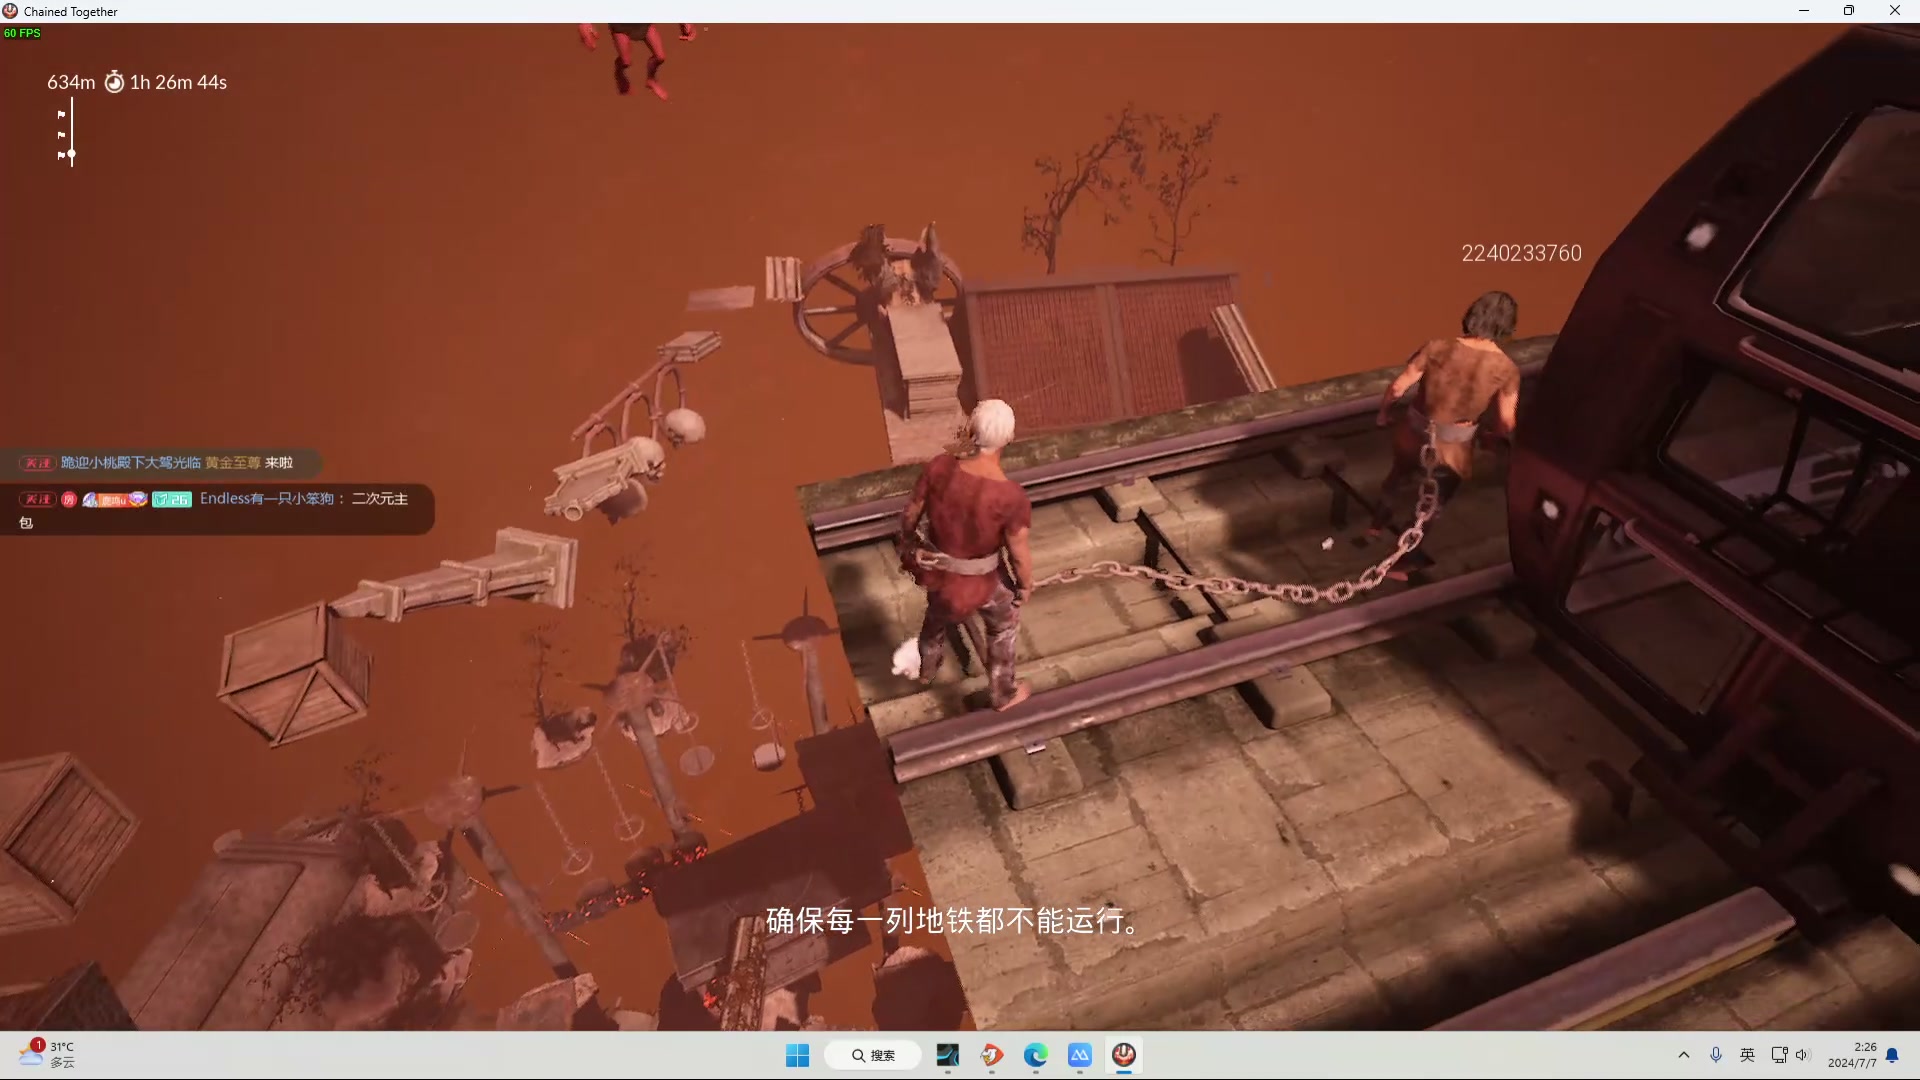This screenshot has width=1920, height=1080.
Task: Click the green level badge in chat
Action: (x=172, y=499)
